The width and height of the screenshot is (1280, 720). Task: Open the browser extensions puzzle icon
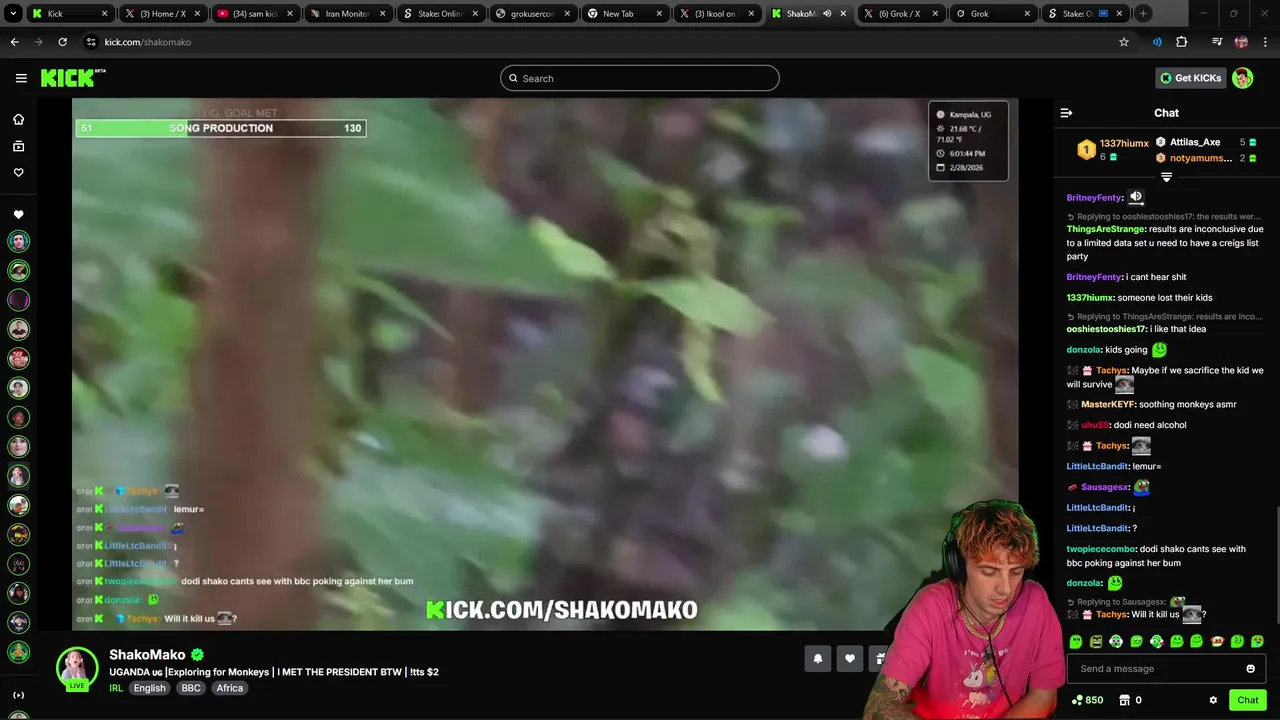point(1182,42)
